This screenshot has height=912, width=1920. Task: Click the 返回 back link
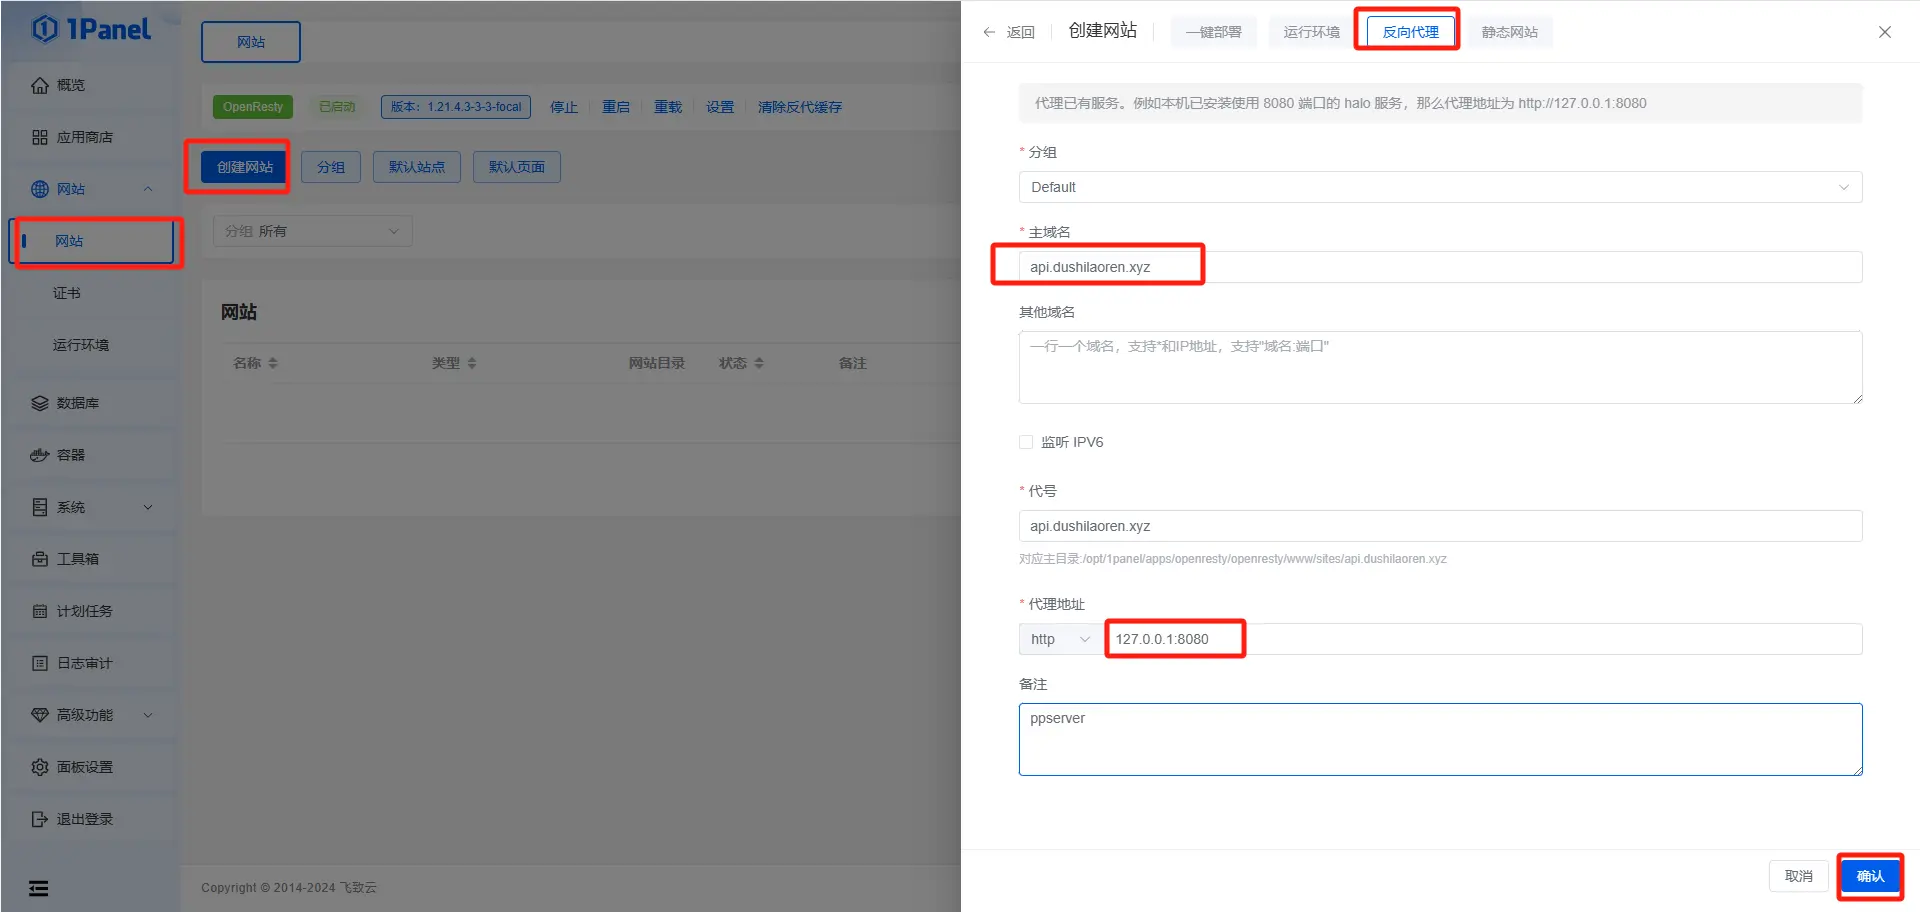click(x=1020, y=32)
